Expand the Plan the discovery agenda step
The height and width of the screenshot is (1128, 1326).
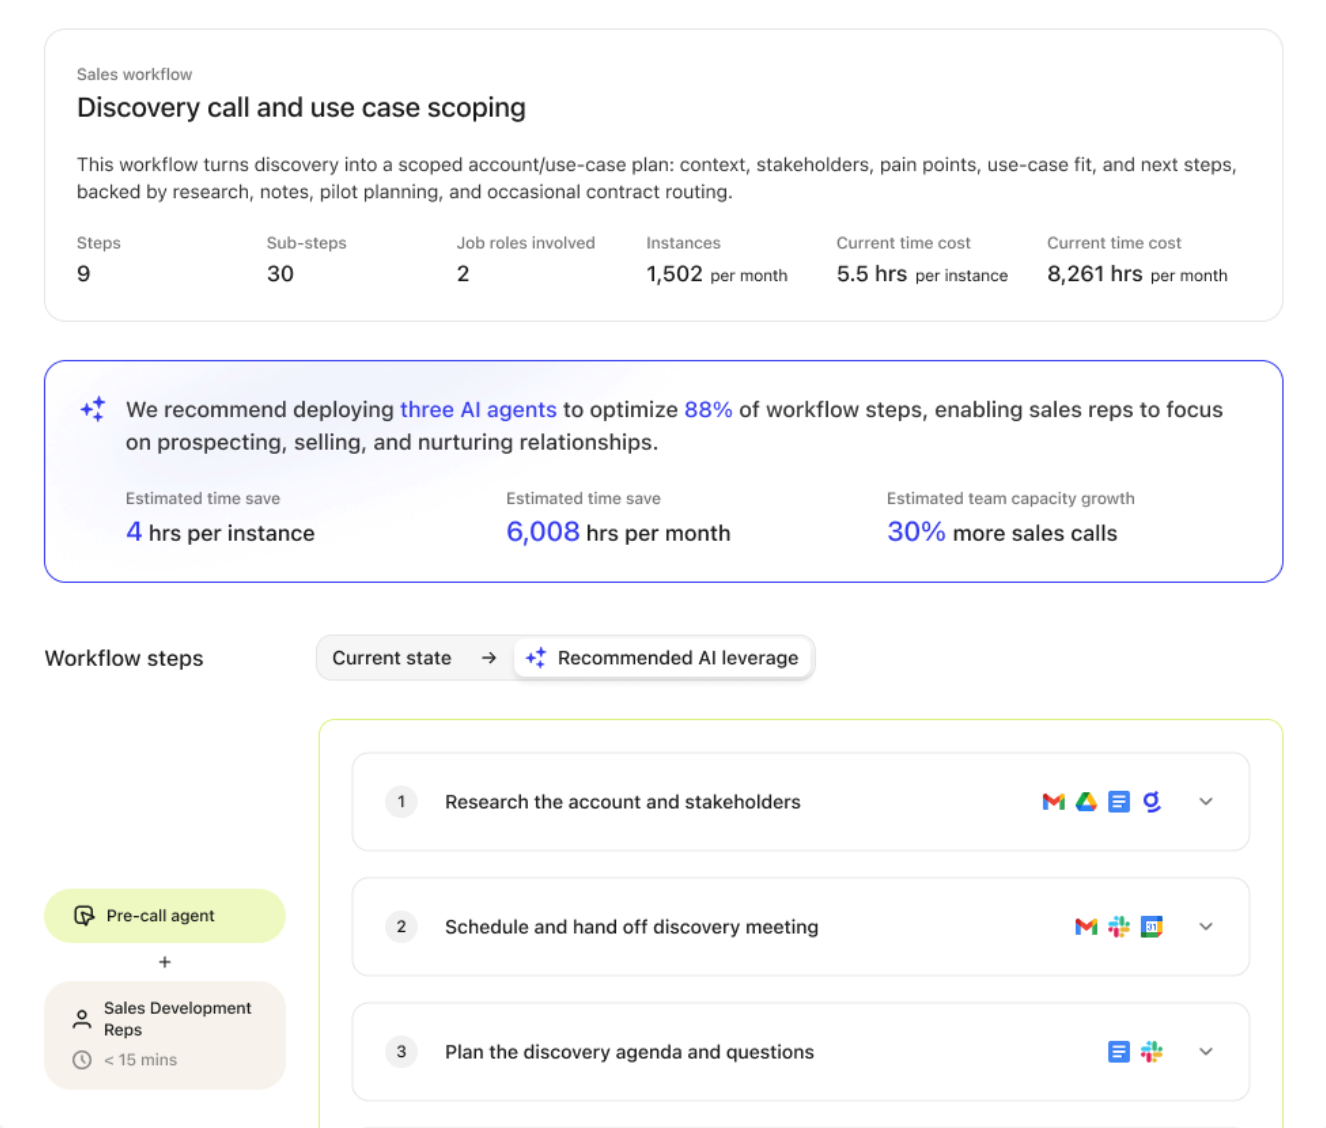click(1206, 1052)
